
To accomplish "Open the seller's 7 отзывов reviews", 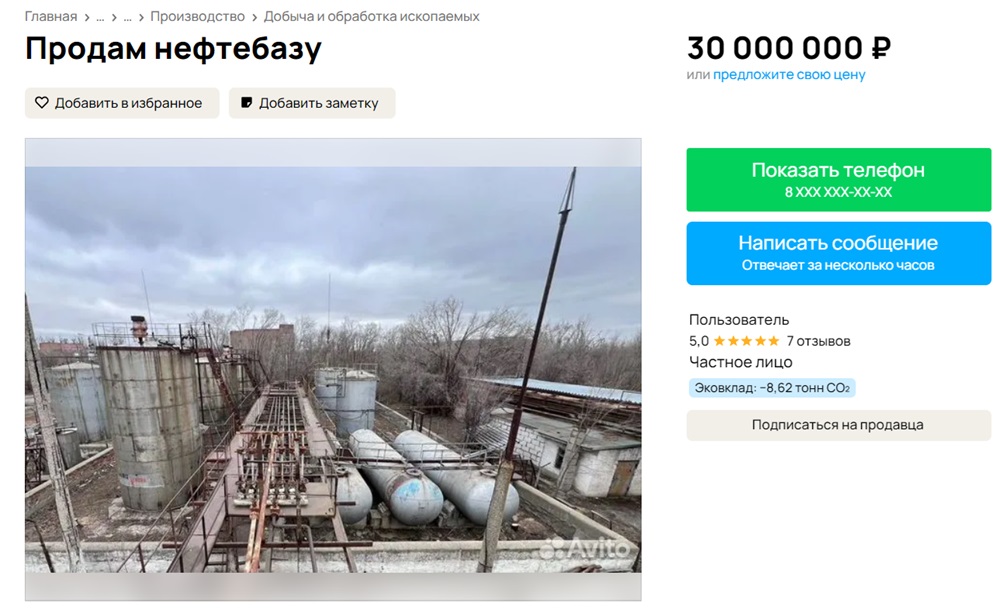I will click(818, 341).
